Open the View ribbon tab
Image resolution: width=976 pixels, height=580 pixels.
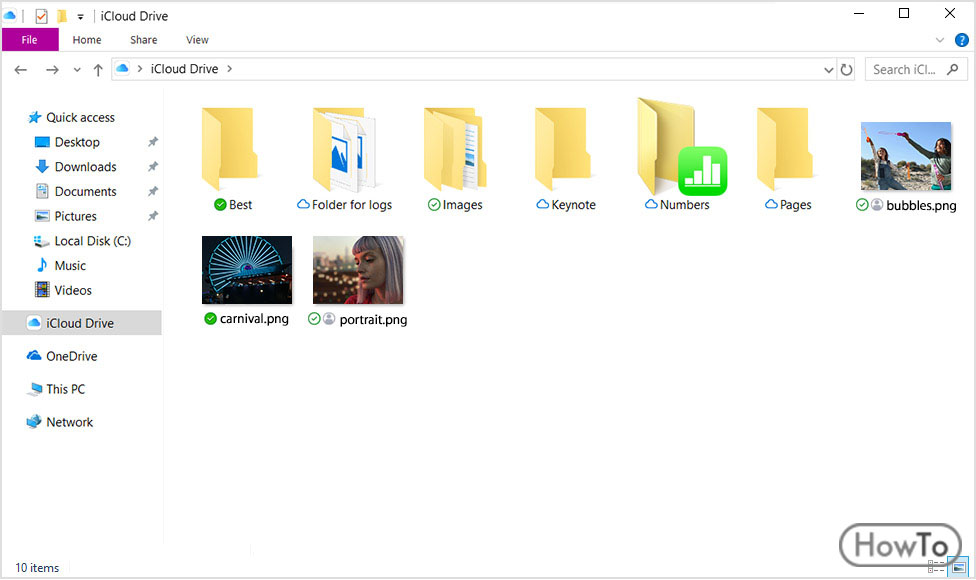pyautogui.click(x=197, y=40)
